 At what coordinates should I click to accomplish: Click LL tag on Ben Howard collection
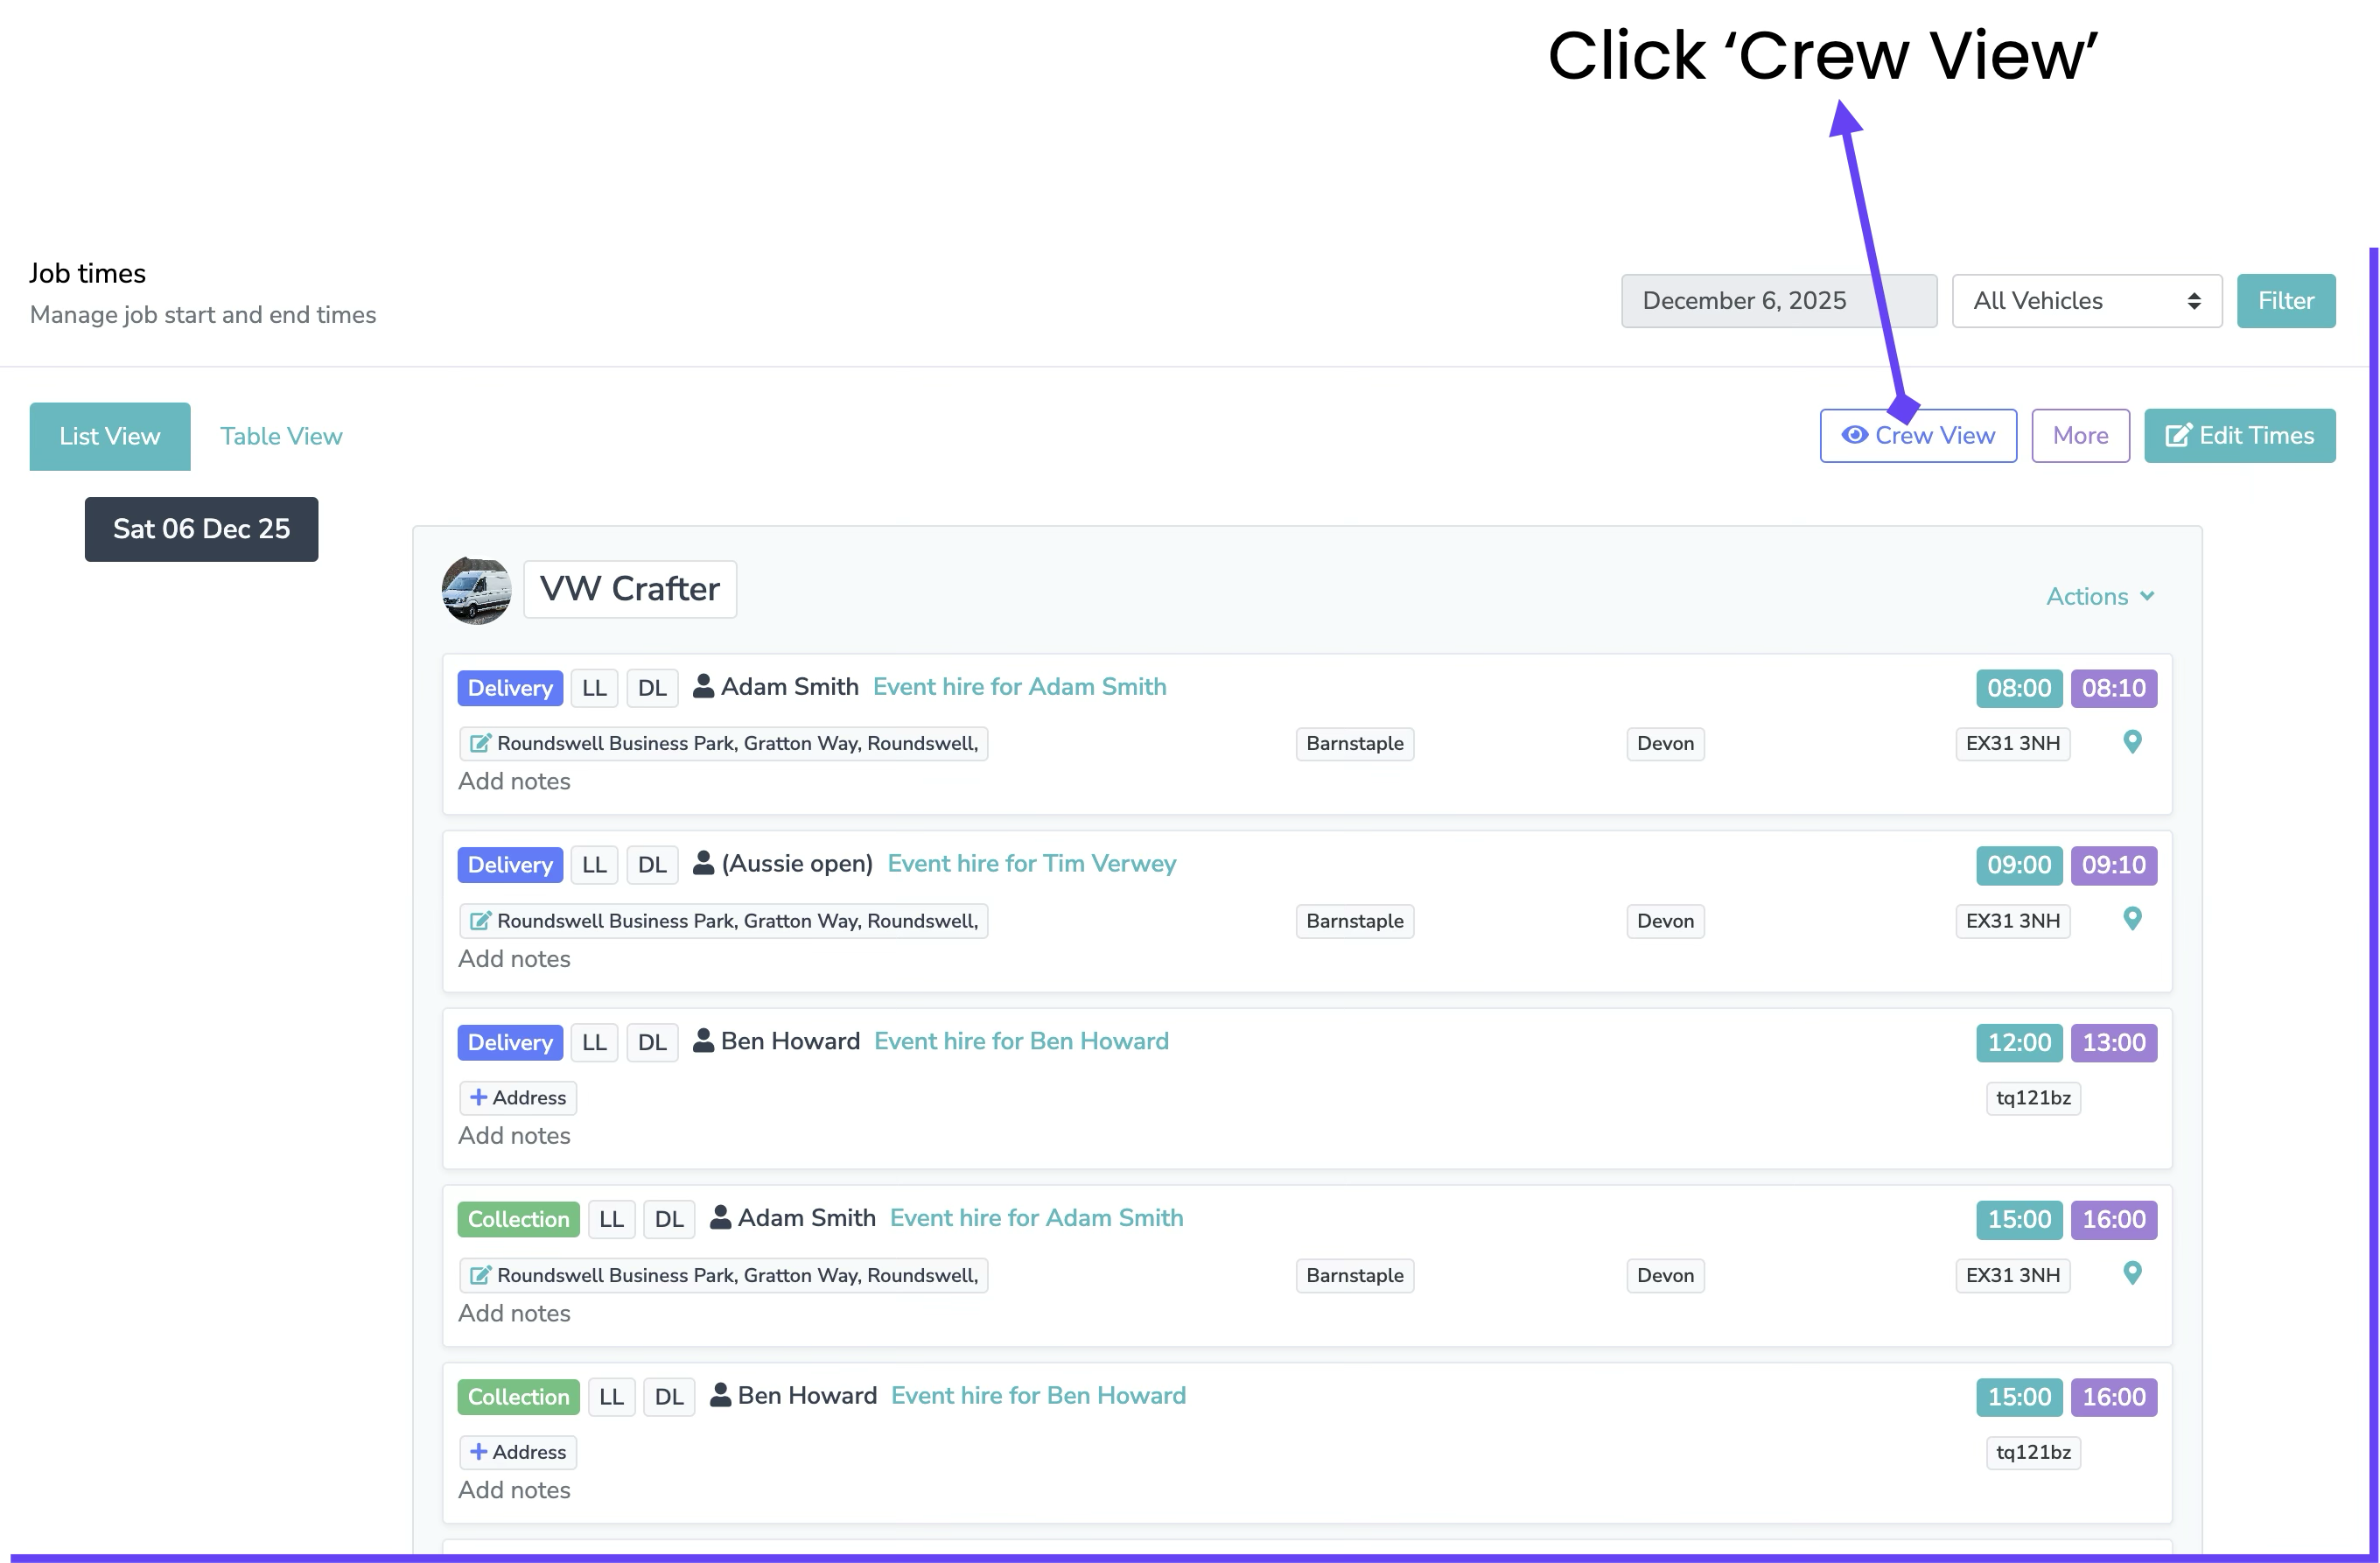611,1397
